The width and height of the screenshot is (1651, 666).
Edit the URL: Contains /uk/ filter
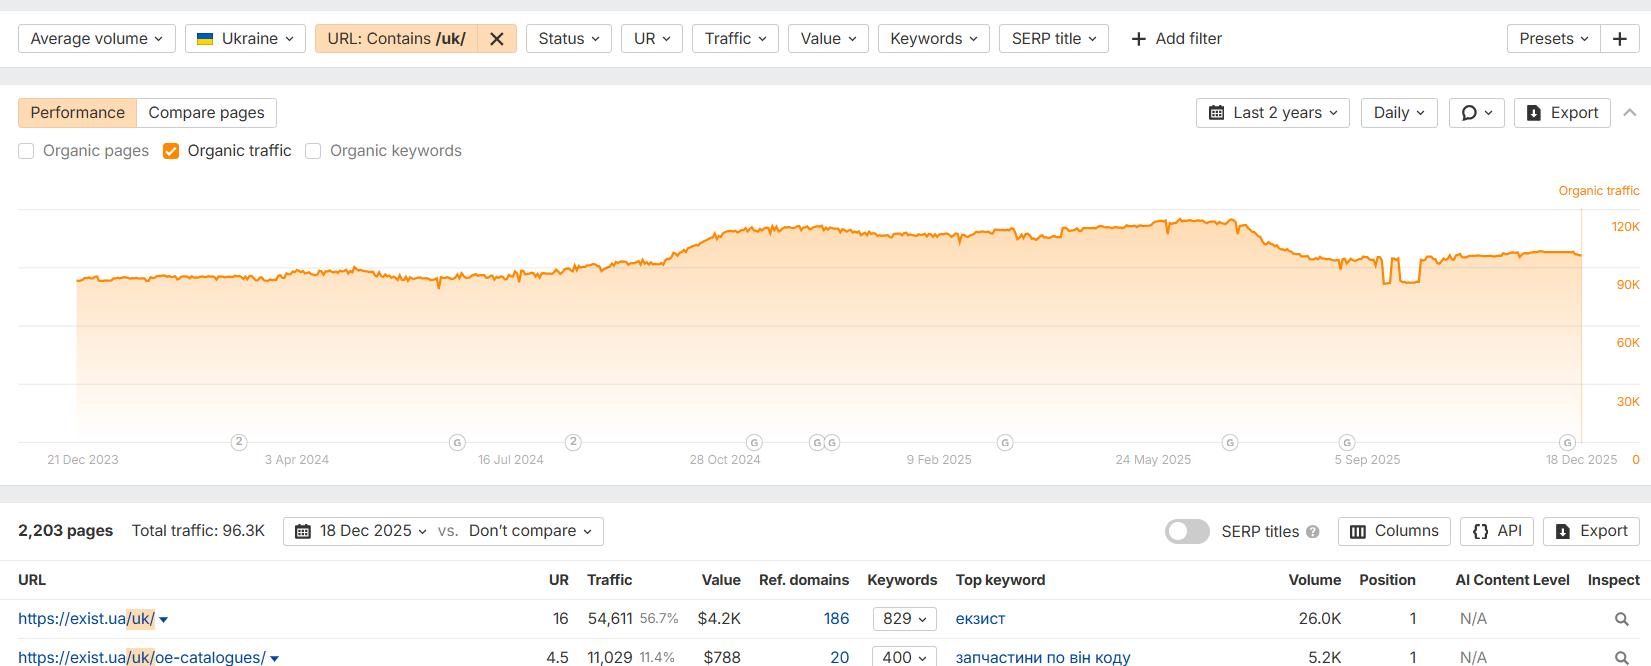coord(396,39)
